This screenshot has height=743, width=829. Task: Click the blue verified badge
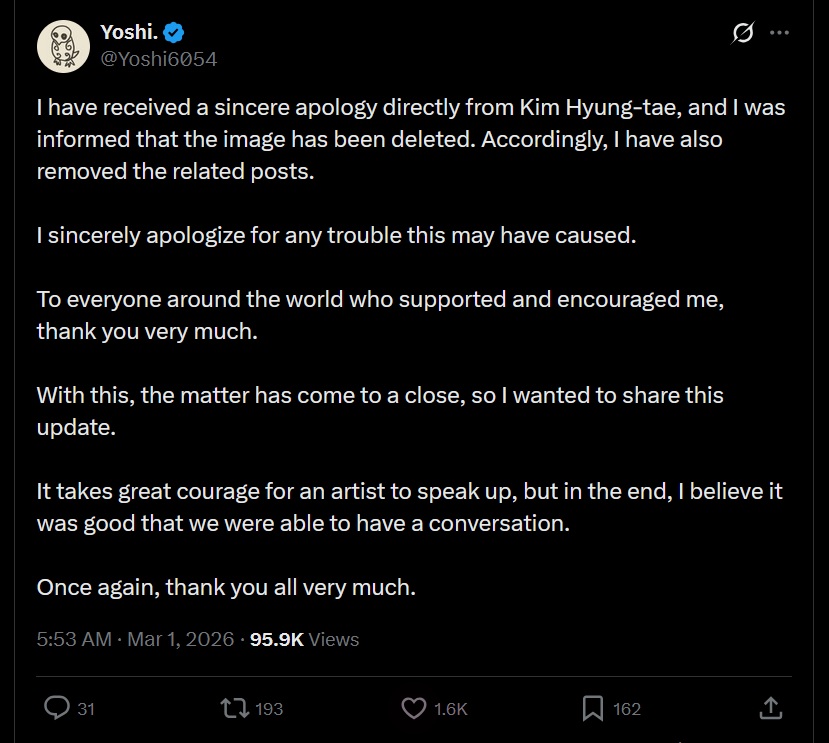coord(173,33)
